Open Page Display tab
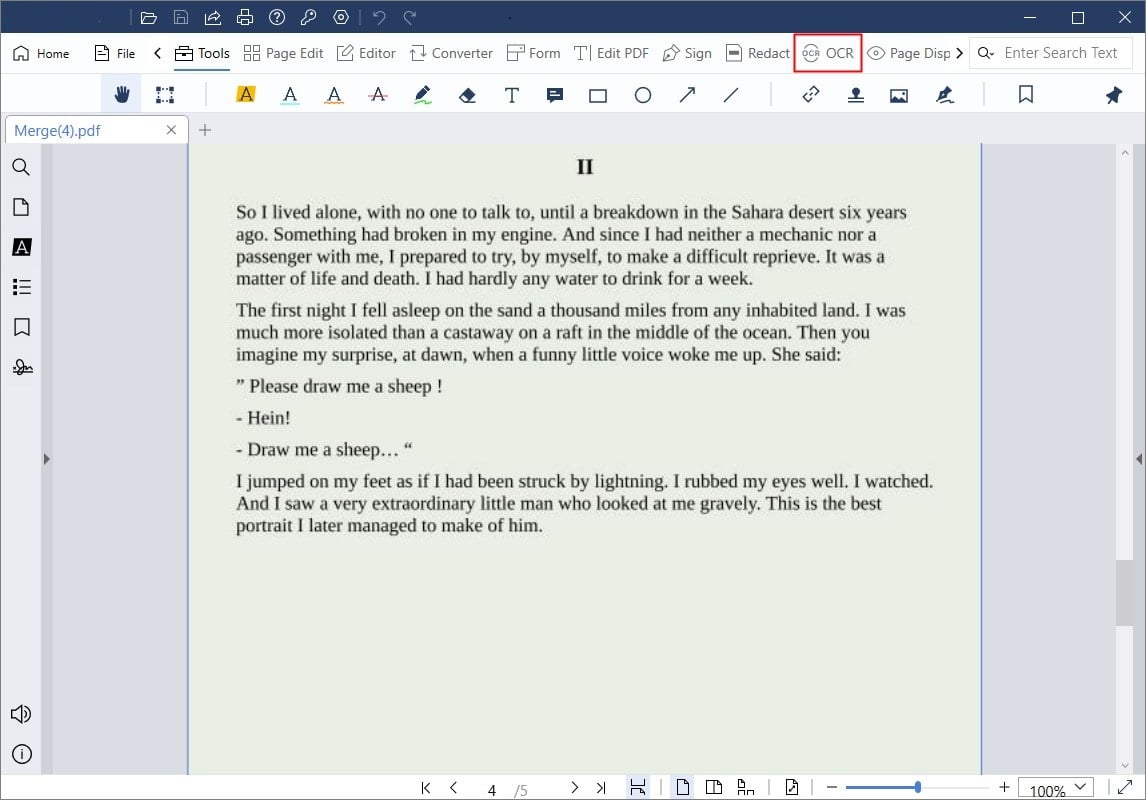This screenshot has width=1146, height=800. 908,53
